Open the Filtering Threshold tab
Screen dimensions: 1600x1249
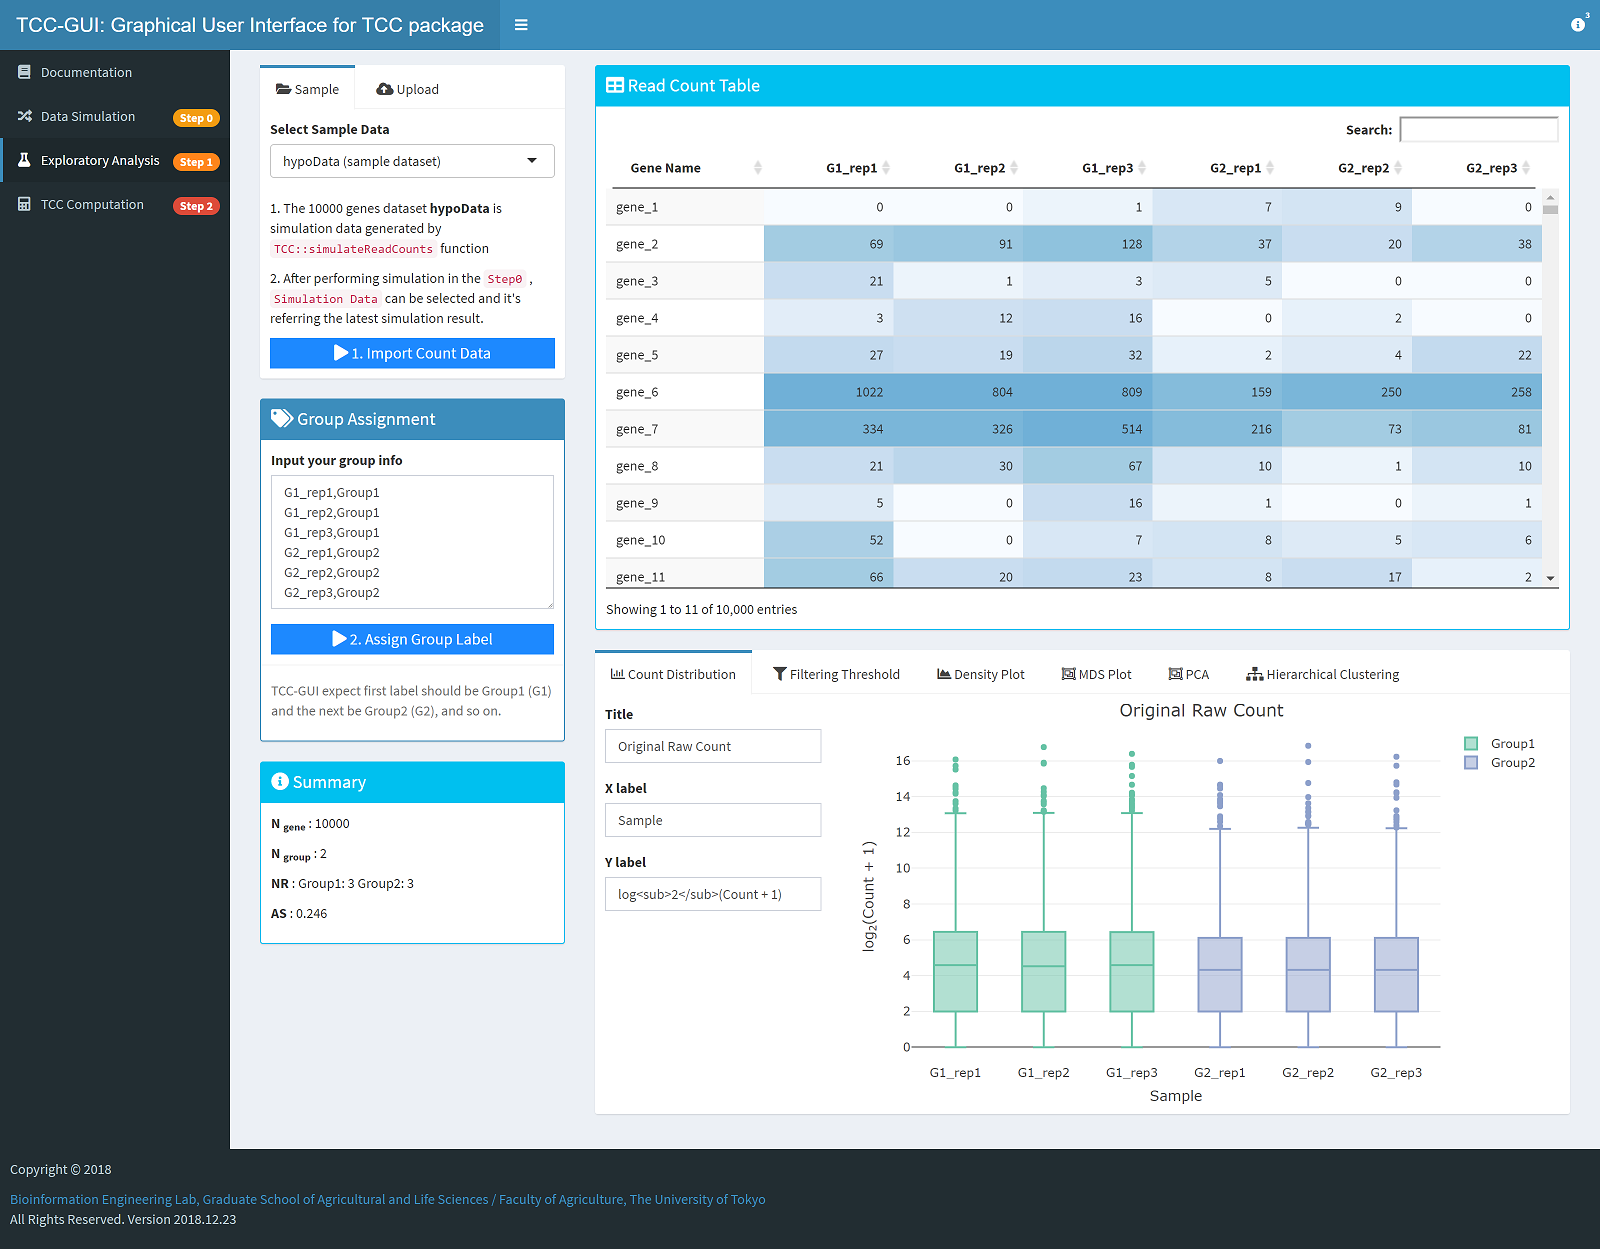tap(836, 674)
